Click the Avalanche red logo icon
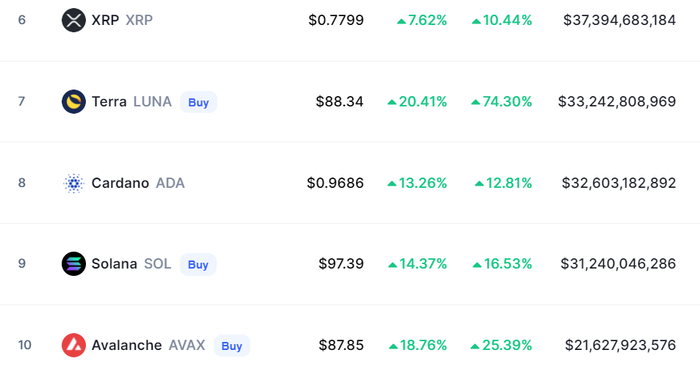The width and height of the screenshot is (700, 372). click(x=74, y=345)
